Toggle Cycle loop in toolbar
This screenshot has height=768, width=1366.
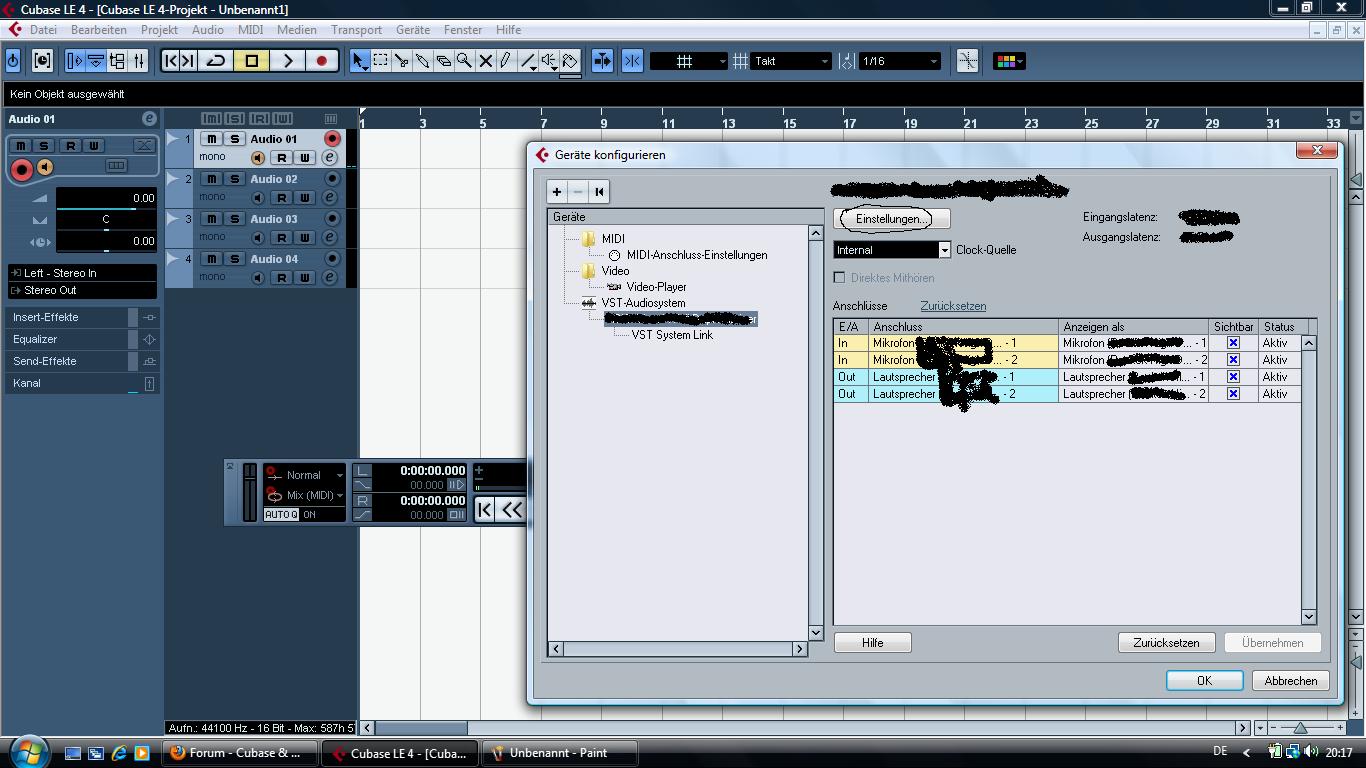click(216, 61)
